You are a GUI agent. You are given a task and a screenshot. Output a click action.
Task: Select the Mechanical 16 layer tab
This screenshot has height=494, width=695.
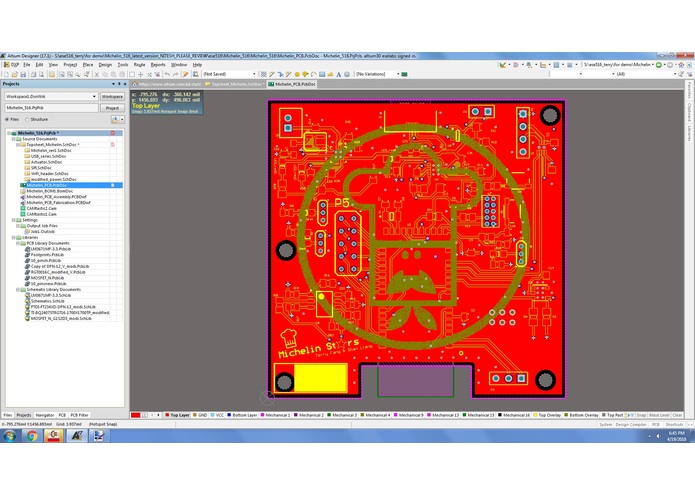tap(514, 415)
